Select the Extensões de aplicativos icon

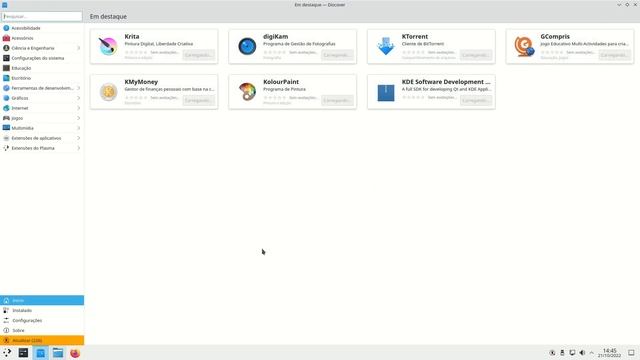click(6, 138)
